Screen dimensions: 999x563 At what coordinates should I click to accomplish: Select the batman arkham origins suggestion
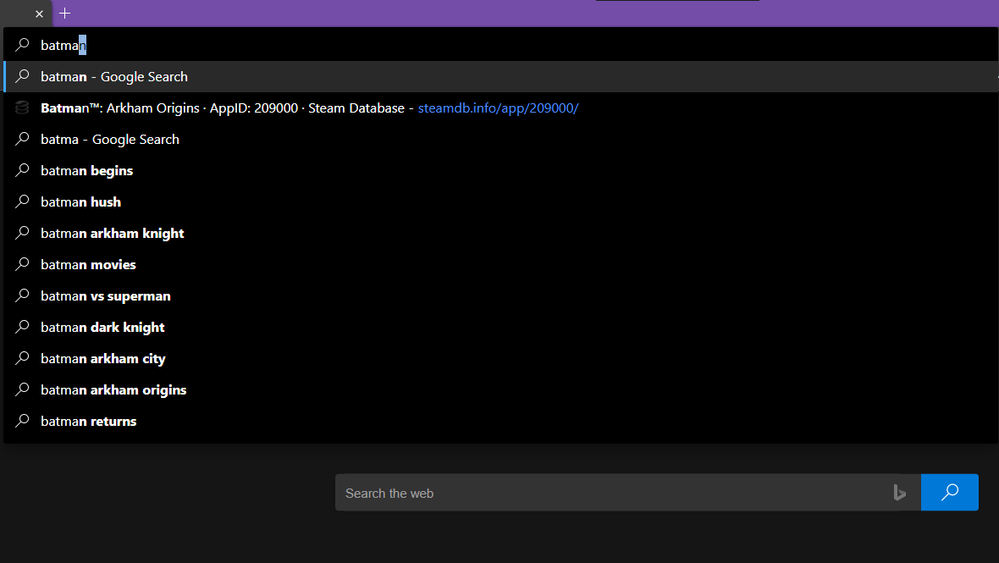[x=501, y=389]
